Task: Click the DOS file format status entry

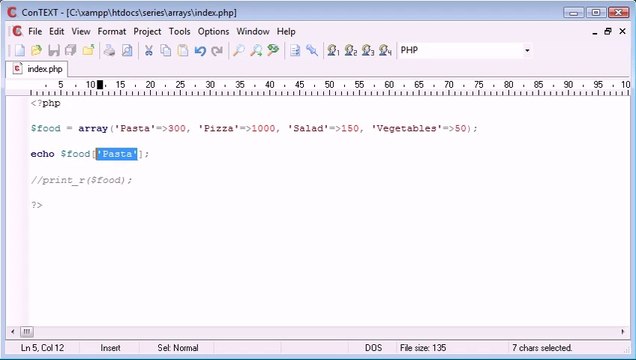Action: pyautogui.click(x=373, y=348)
